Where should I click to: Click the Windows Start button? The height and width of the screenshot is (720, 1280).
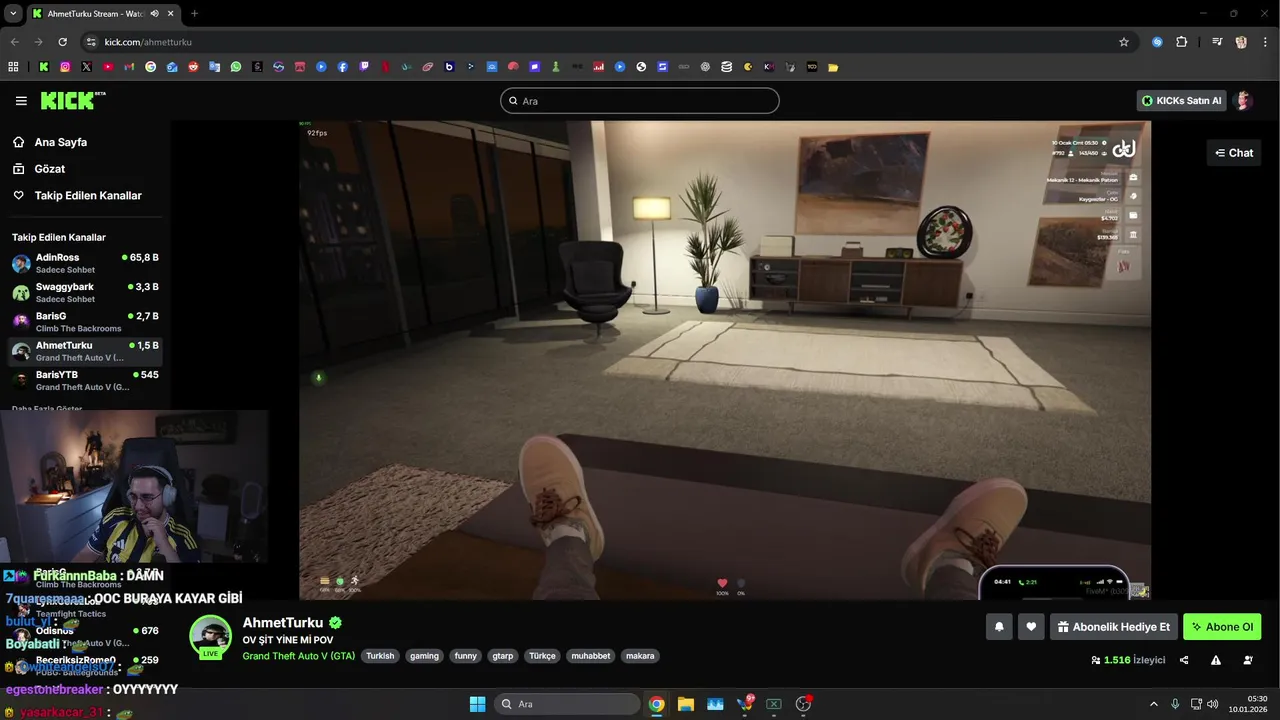pos(477,704)
